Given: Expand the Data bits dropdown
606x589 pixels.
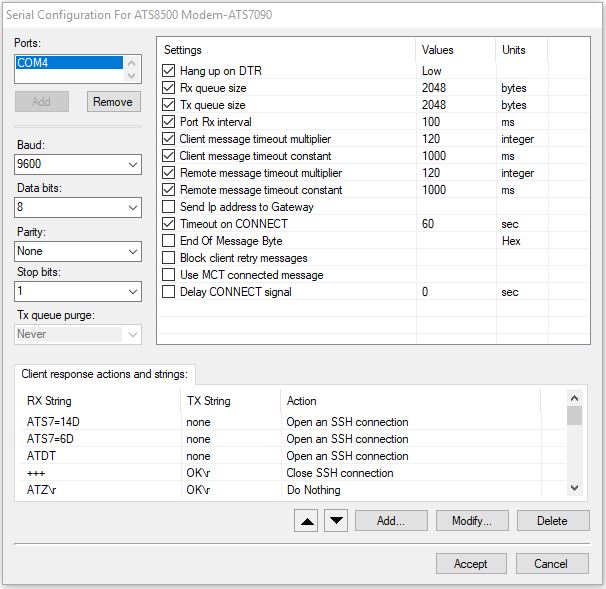Looking at the screenshot, I should [x=78, y=208].
